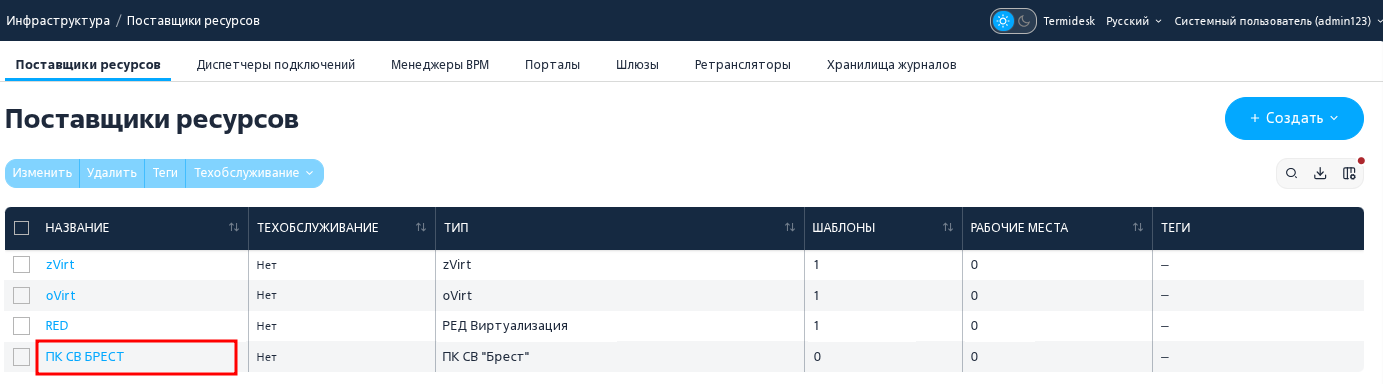Open the Техобслуживание dropdown in toolbar
This screenshot has height=384, width=1383.
pos(254,173)
